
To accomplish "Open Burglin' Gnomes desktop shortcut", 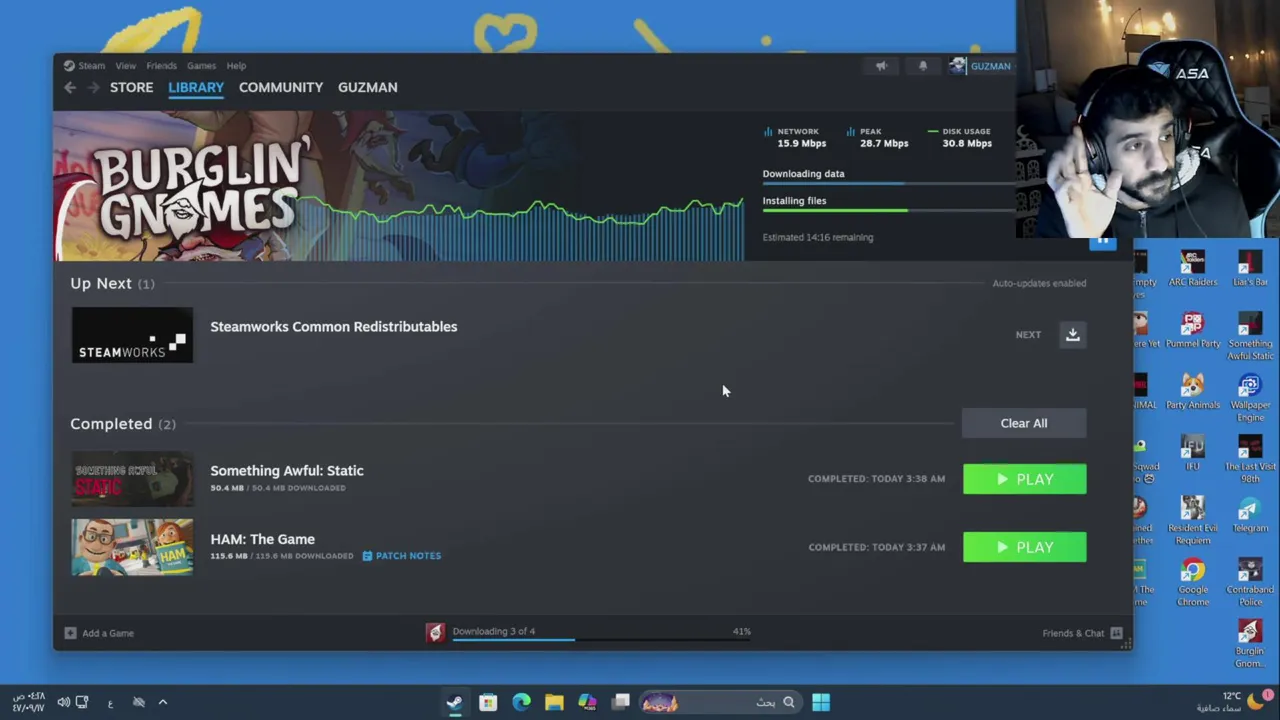I will click(x=1250, y=641).
